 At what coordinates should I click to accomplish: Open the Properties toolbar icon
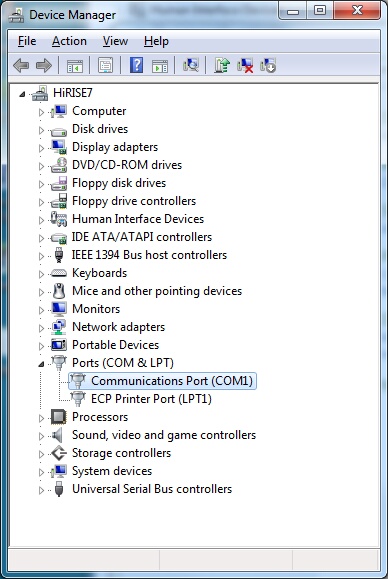click(106, 66)
